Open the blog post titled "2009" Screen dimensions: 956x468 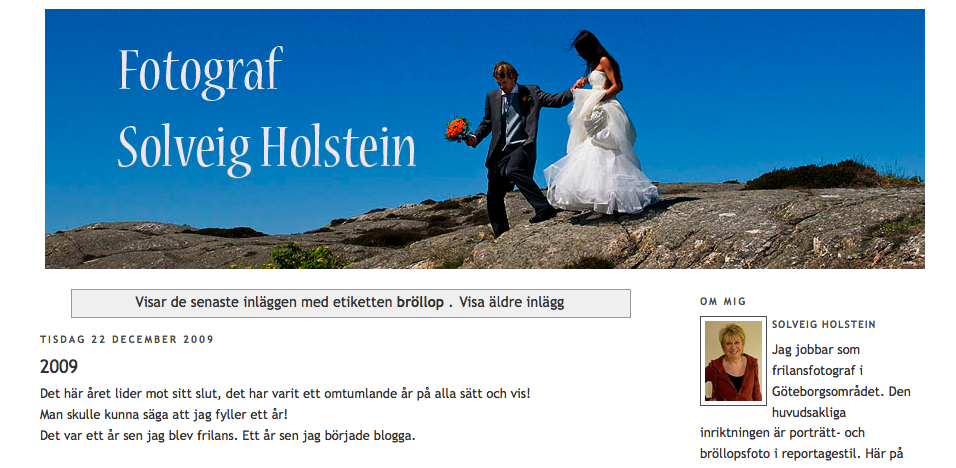click(x=59, y=367)
